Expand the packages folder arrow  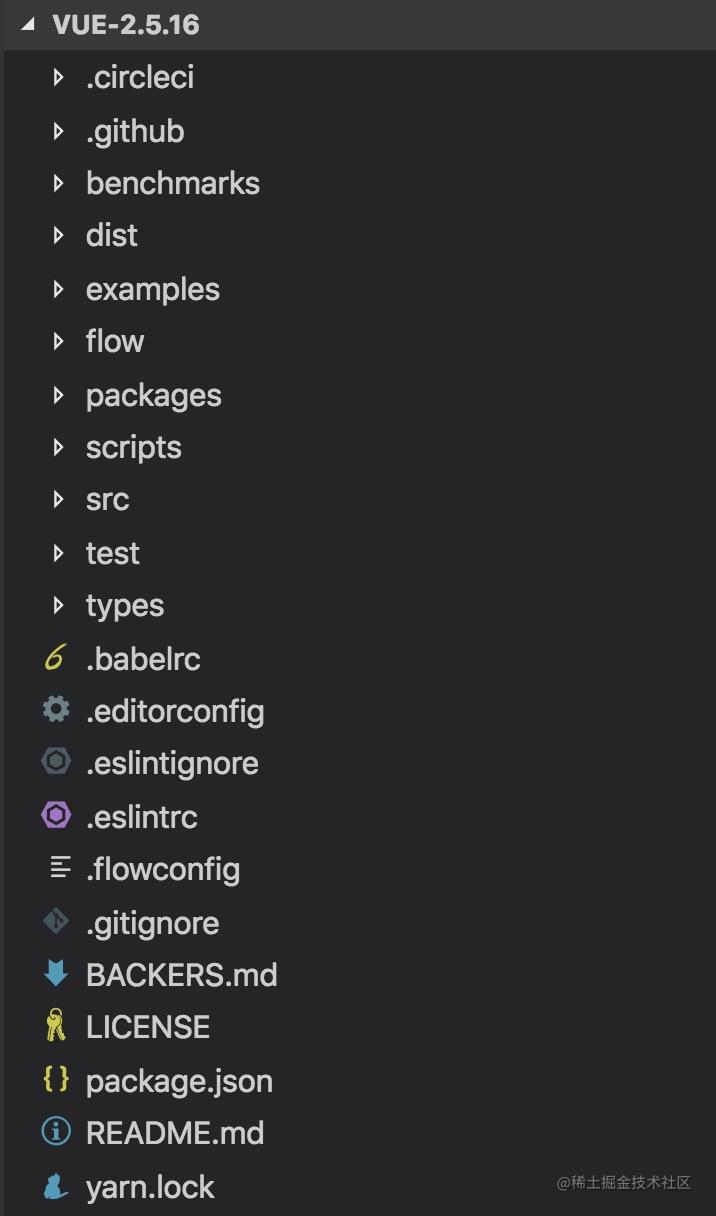click(x=59, y=395)
